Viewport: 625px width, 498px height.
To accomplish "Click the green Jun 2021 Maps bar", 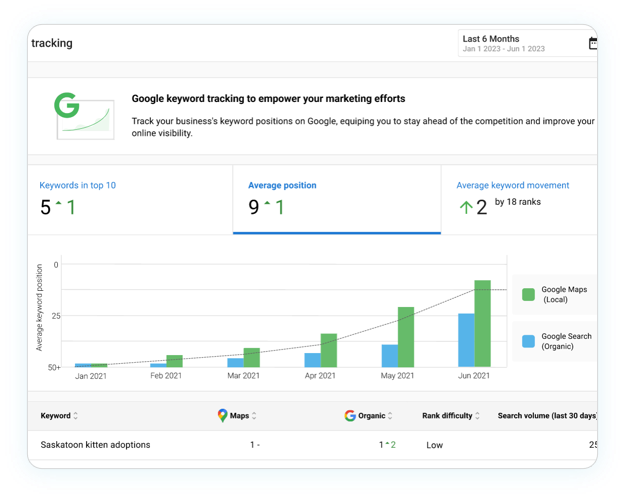I will [482, 323].
